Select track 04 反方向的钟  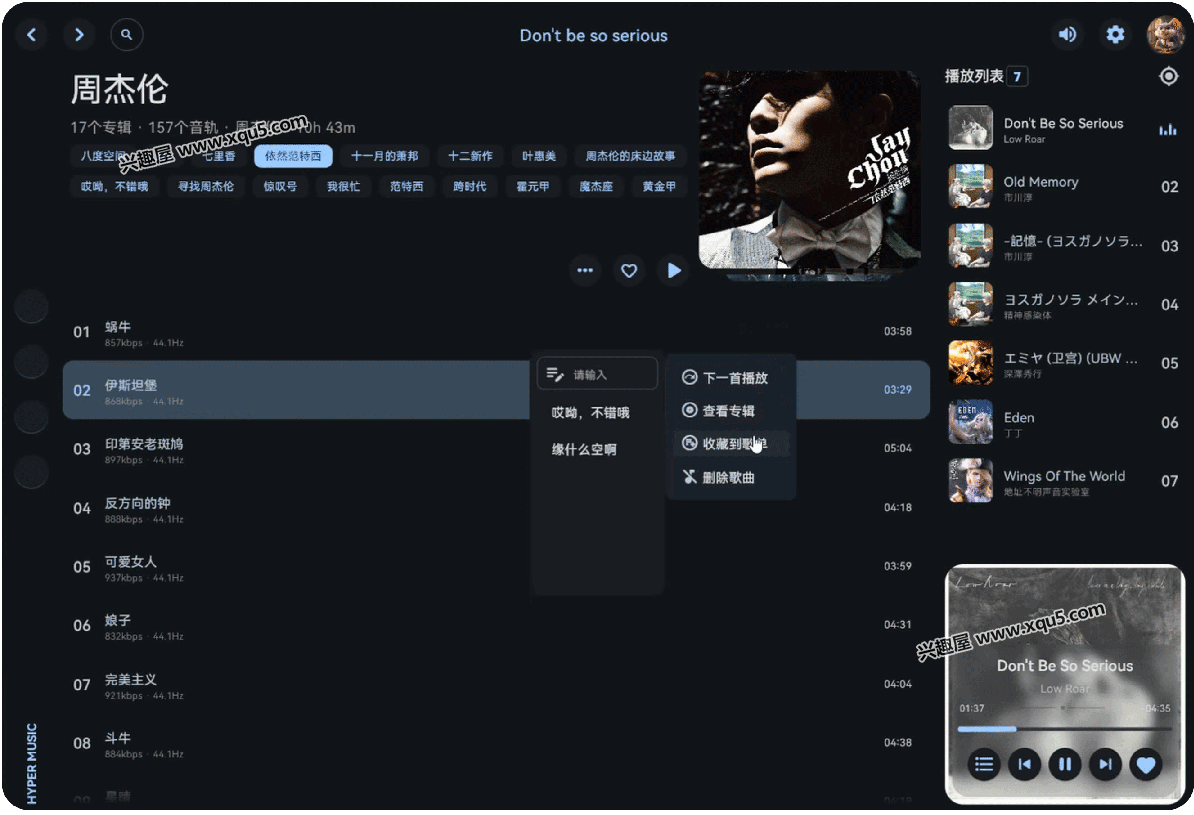(496, 508)
